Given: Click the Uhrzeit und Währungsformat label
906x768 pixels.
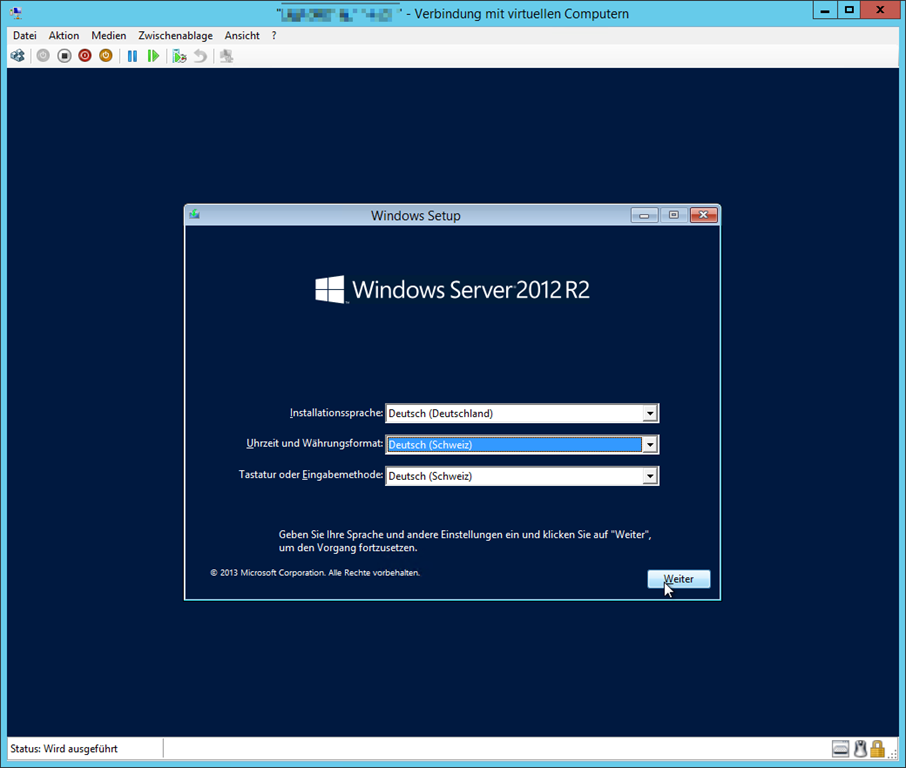Looking at the screenshot, I should click(x=315, y=444).
